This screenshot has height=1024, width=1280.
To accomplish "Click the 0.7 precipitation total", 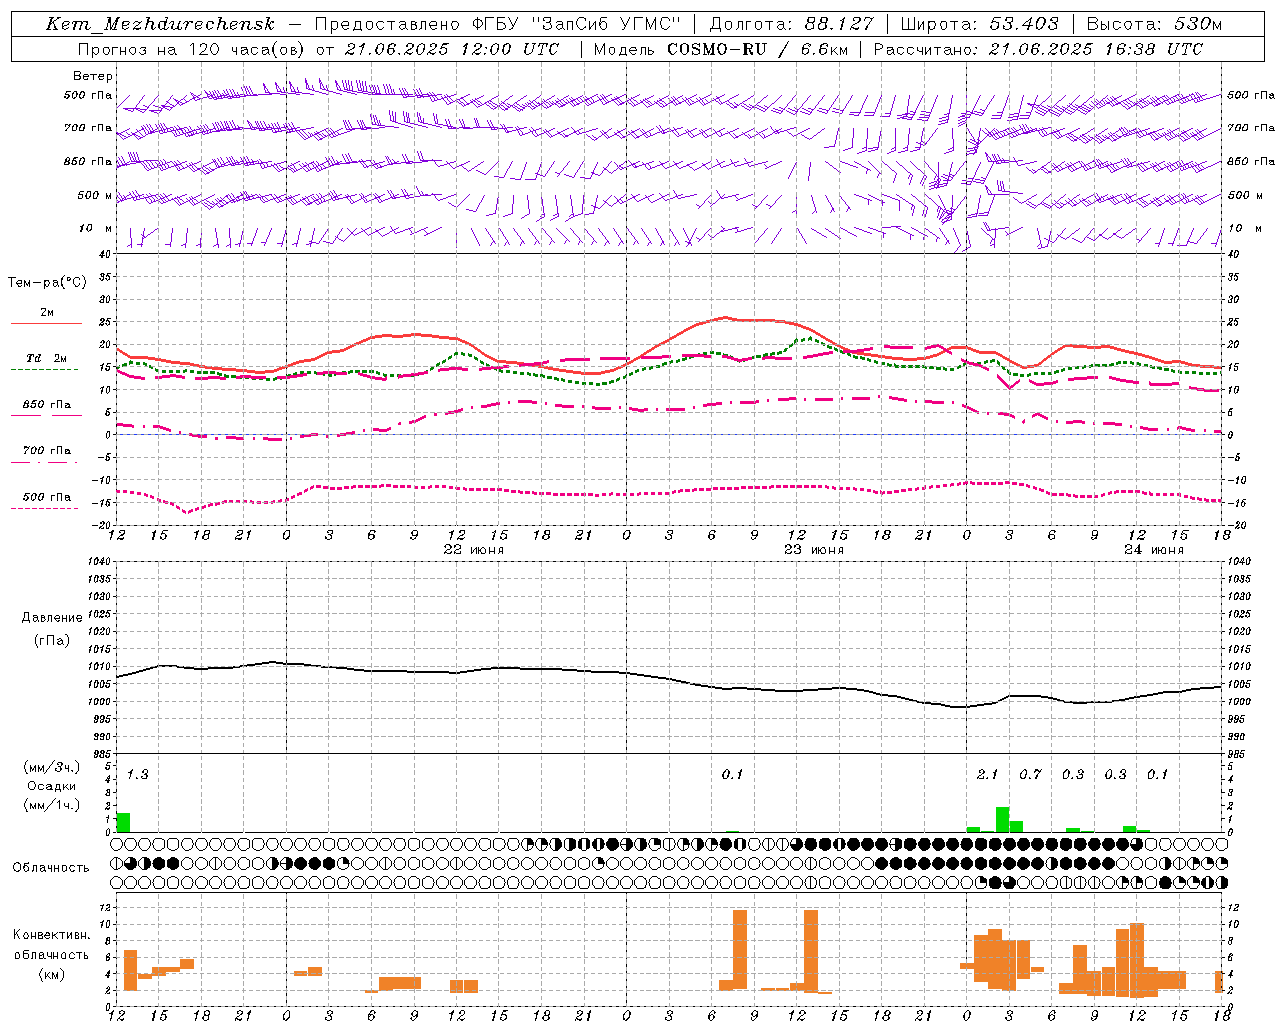I will tap(1030, 775).
